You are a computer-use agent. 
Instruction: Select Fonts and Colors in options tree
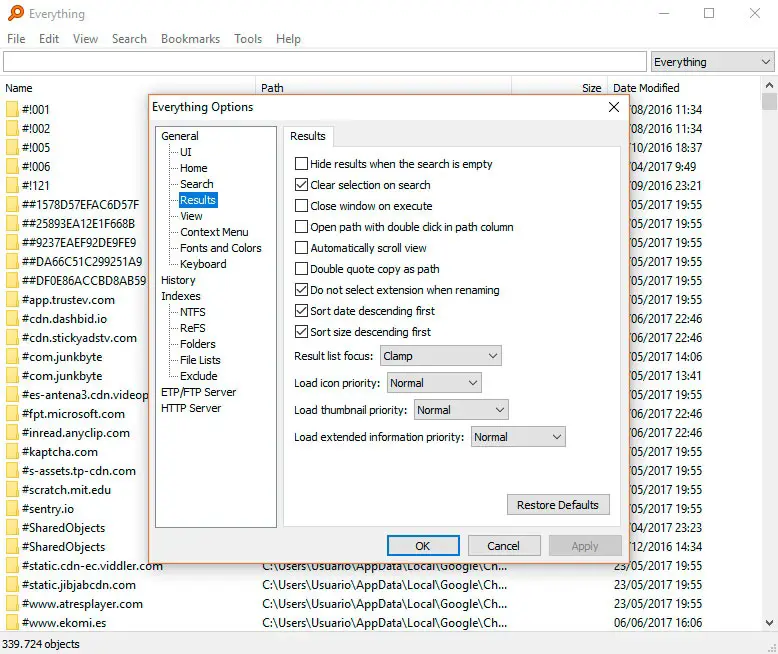coord(220,248)
